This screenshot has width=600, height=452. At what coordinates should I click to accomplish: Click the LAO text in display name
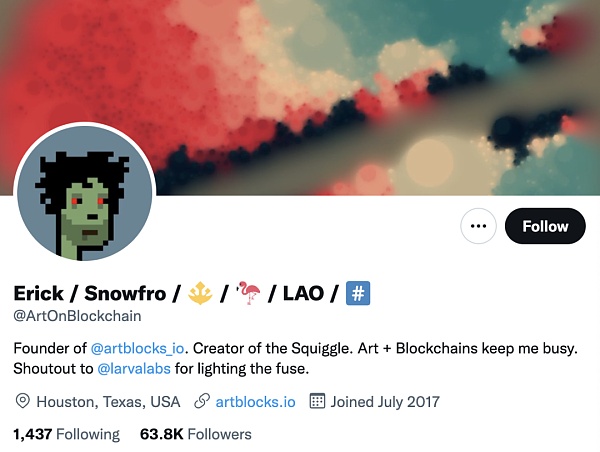point(303,294)
